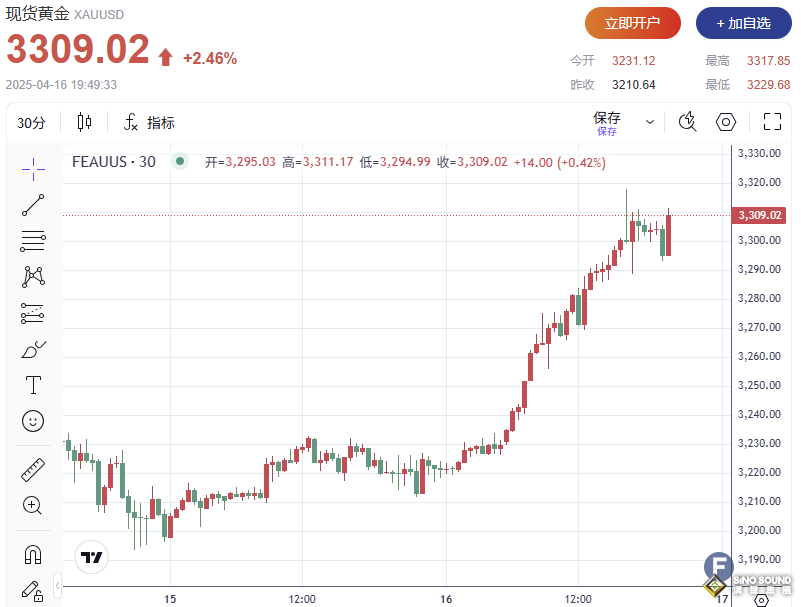
Task: Open the candle chart style selector
Action: tap(84, 122)
